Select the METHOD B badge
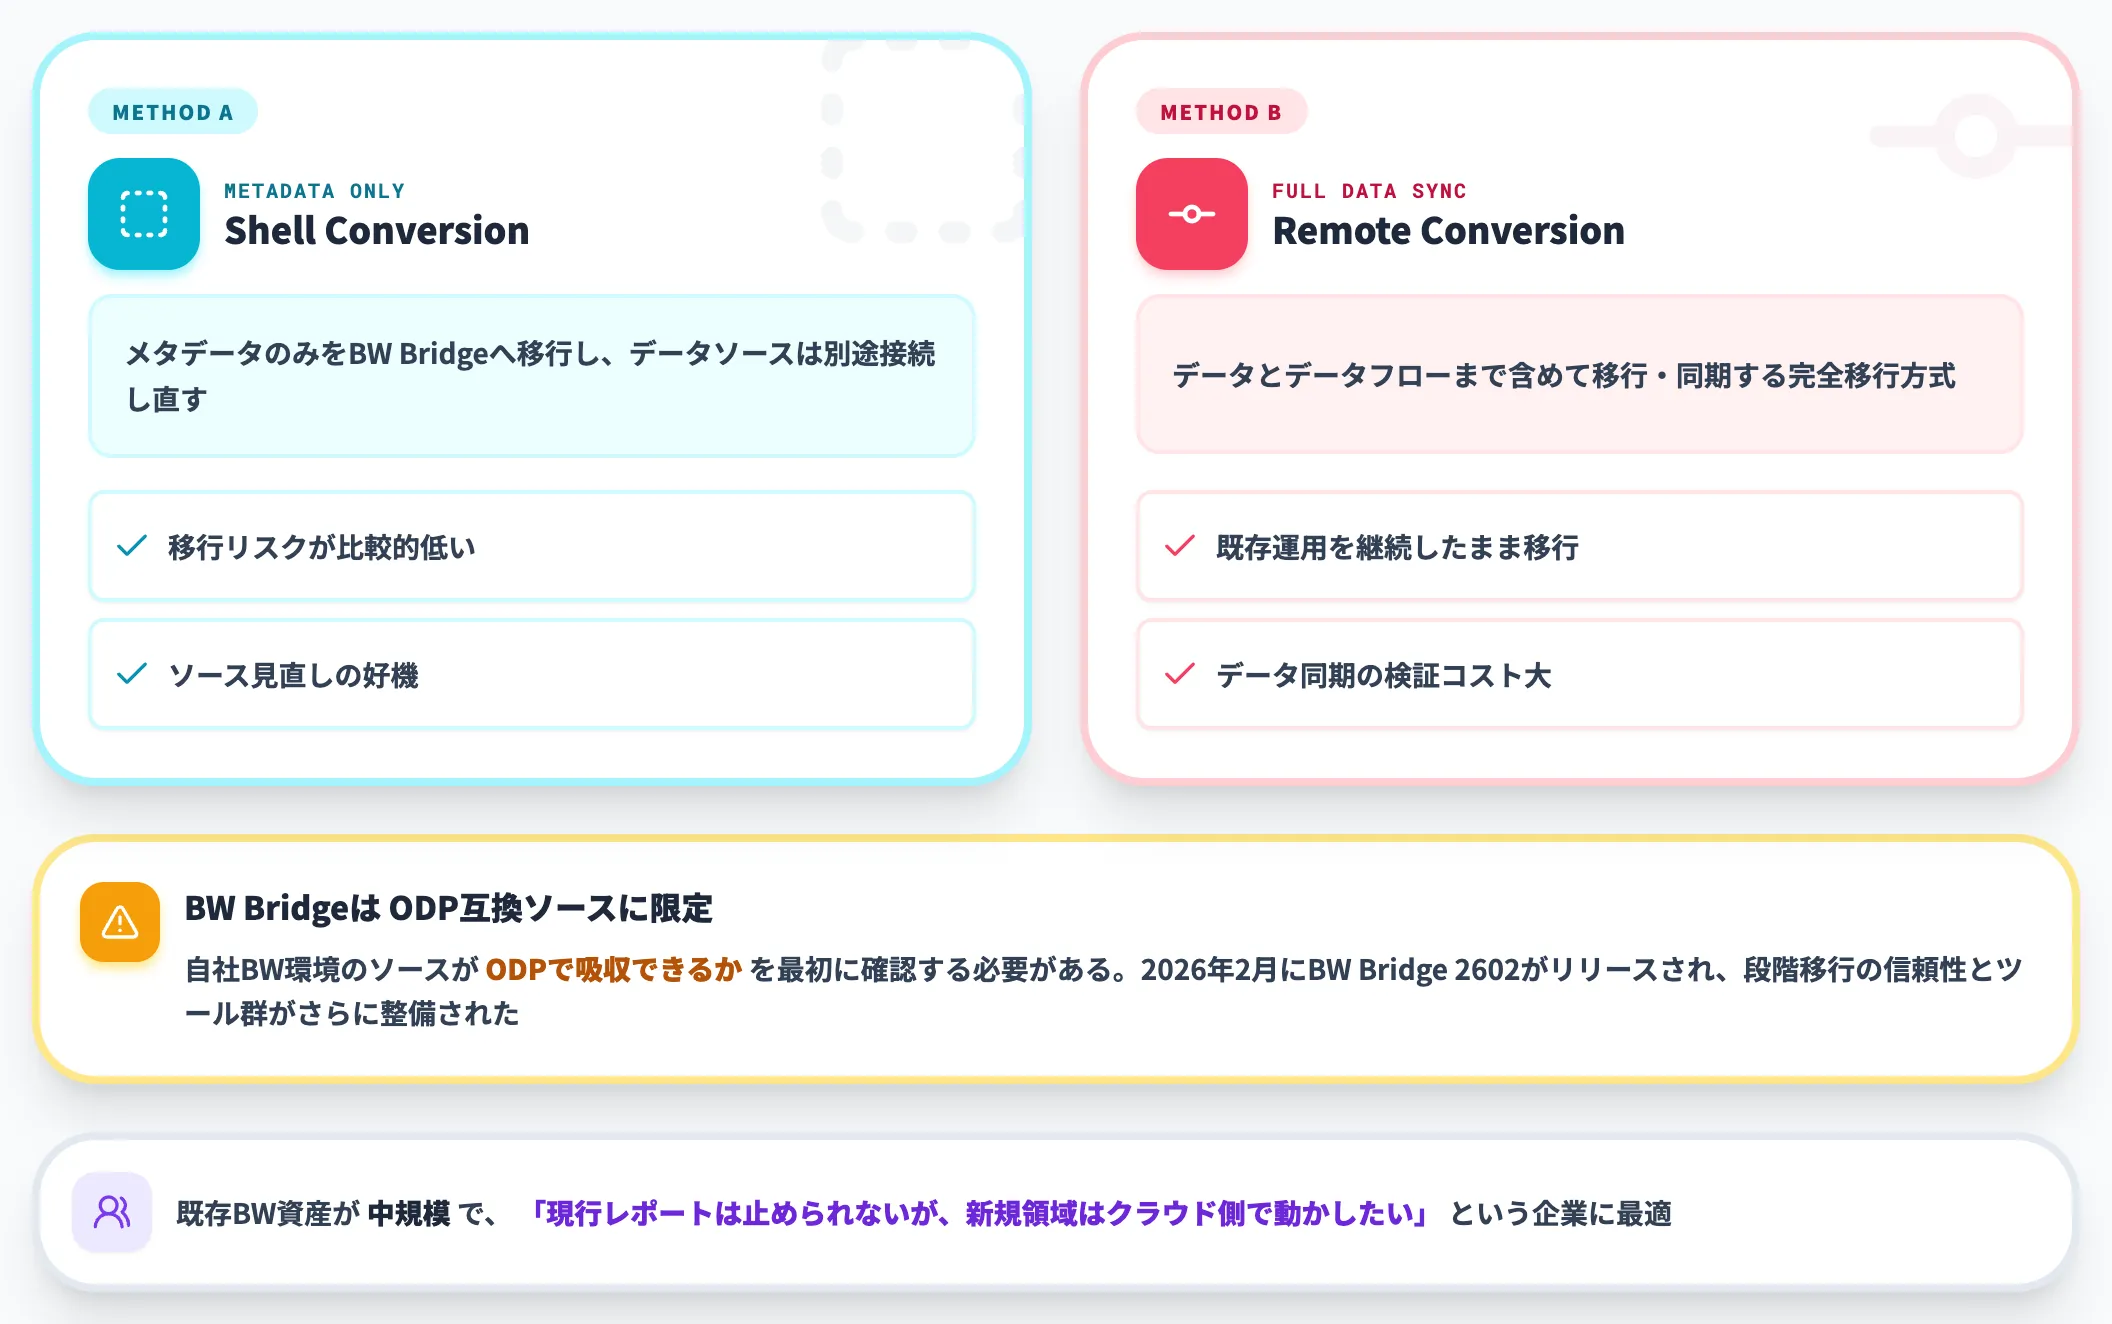The image size is (2112, 1324). (x=1221, y=112)
